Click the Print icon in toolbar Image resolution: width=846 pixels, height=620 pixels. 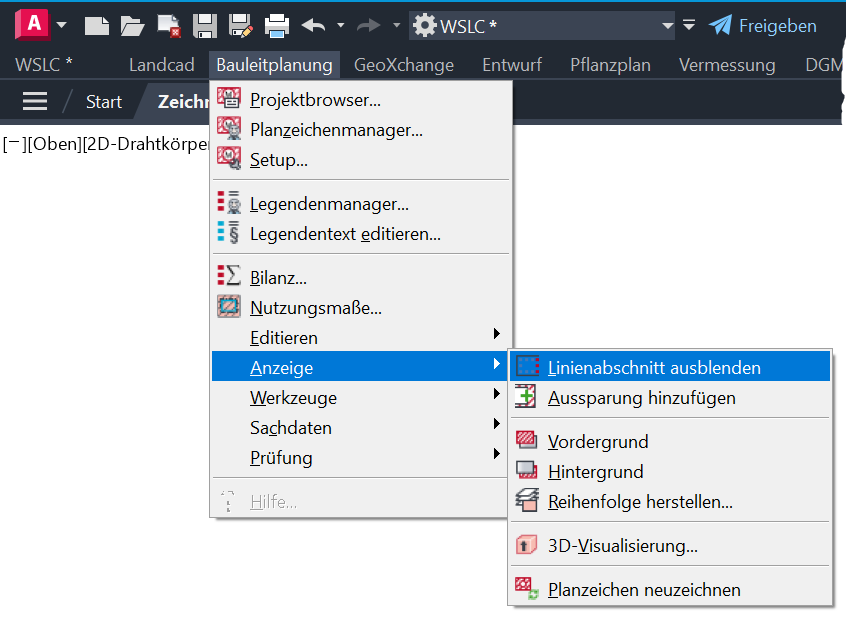[x=277, y=25]
